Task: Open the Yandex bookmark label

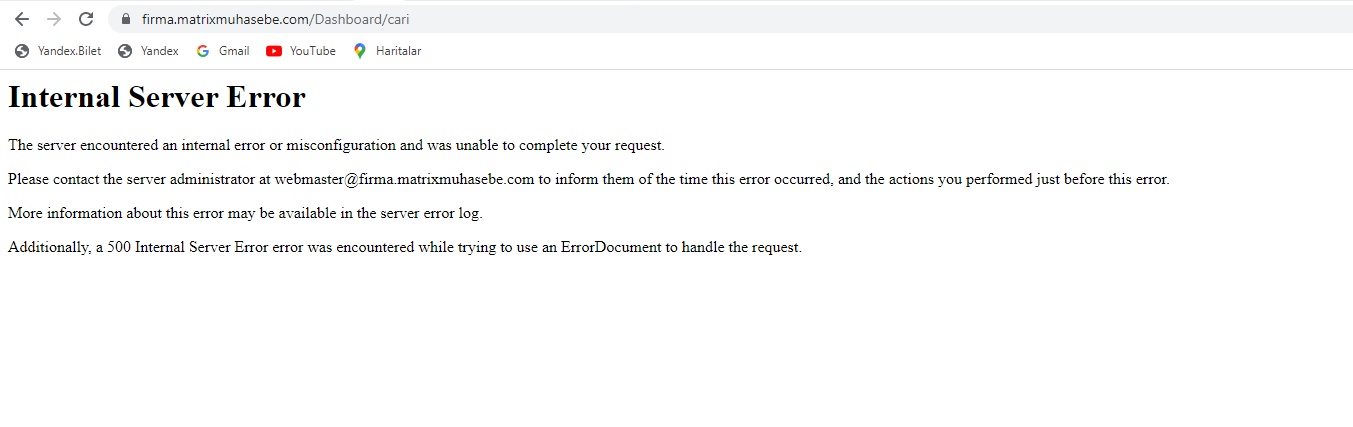Action: pos(159,51)
